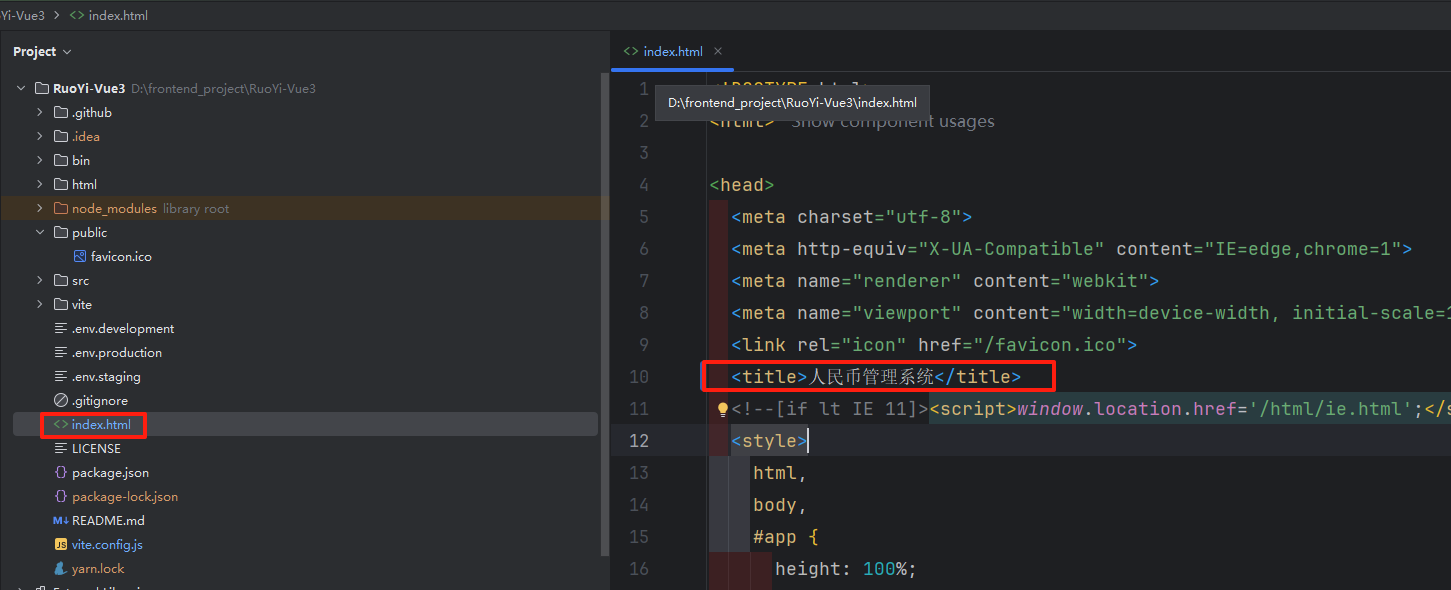Image resolution: width=1451 pixels, height=590 pixels.
Task: Collapse the public folder chevron
Action: click(x=40, y=233)
